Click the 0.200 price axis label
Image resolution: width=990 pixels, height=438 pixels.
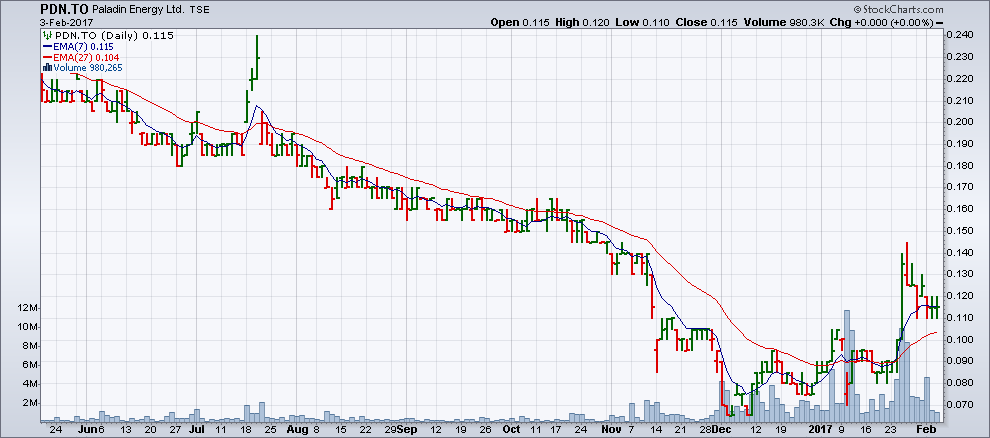[x=962, y=122]
